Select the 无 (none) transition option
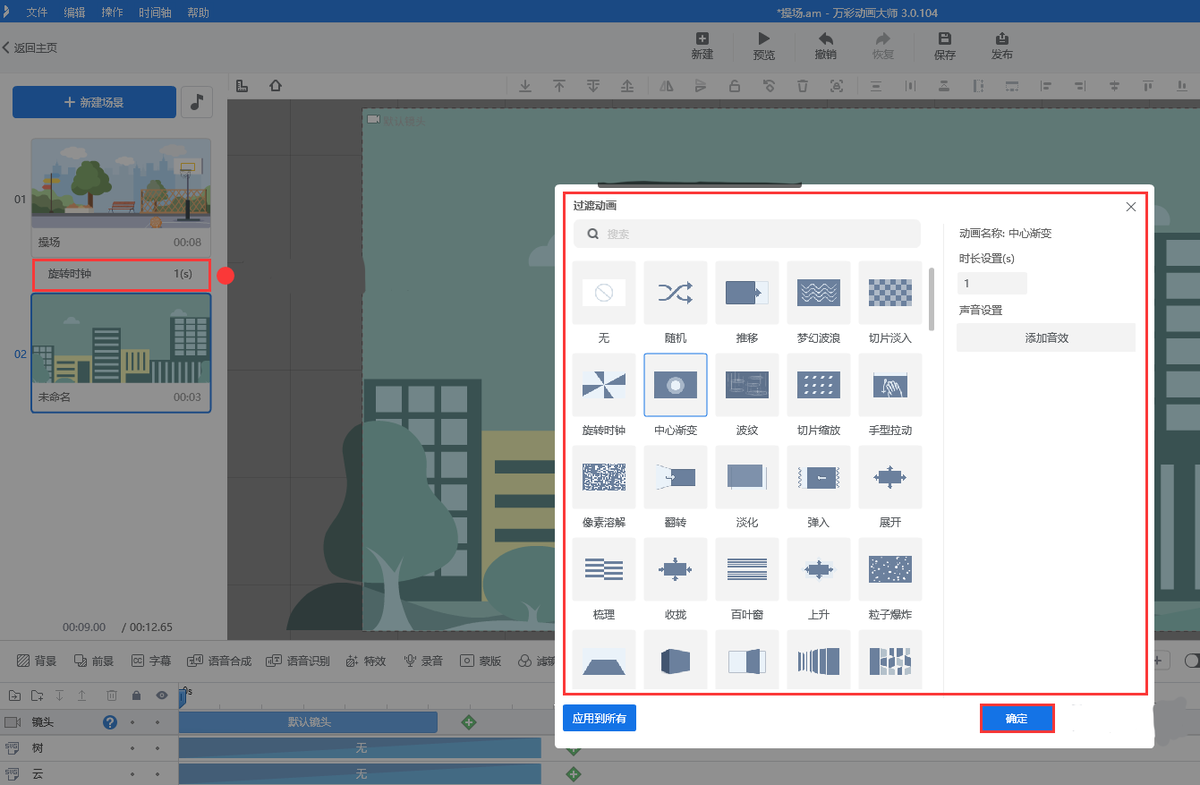This screenshot has width=1200, height=785. click(x=604, y=293)
